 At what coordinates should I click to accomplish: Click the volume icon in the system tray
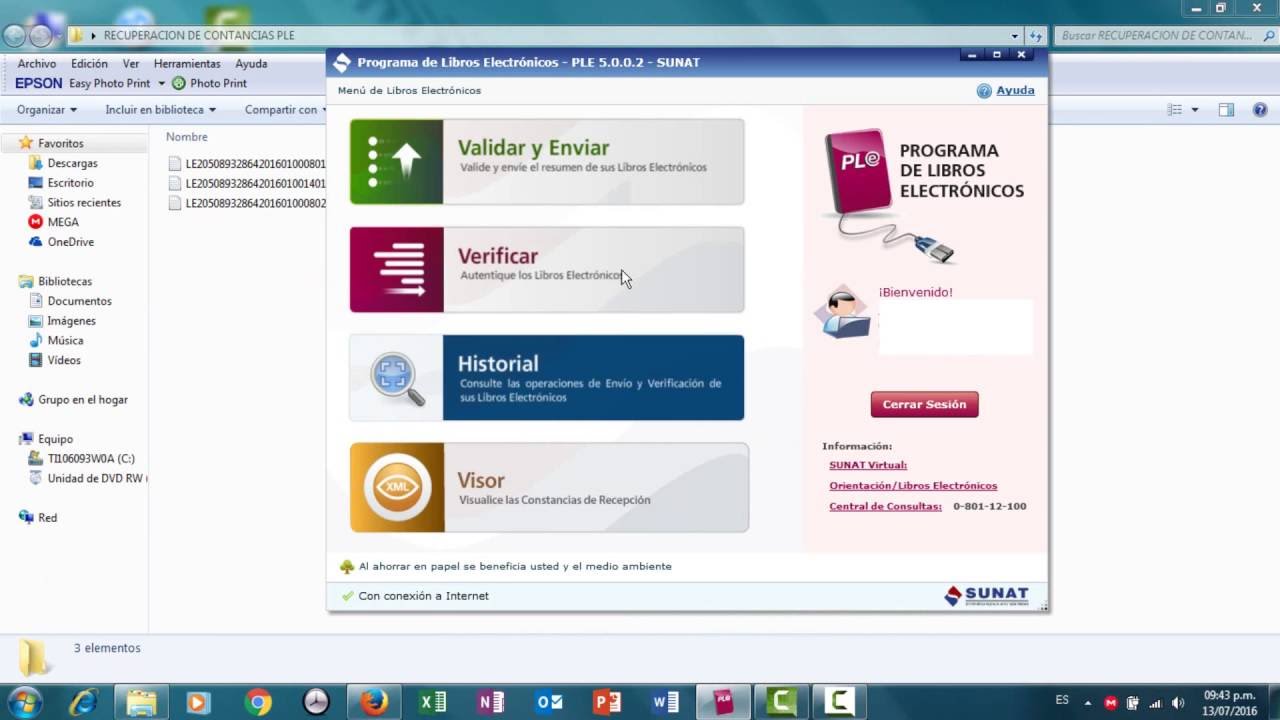pos(1177,702)
